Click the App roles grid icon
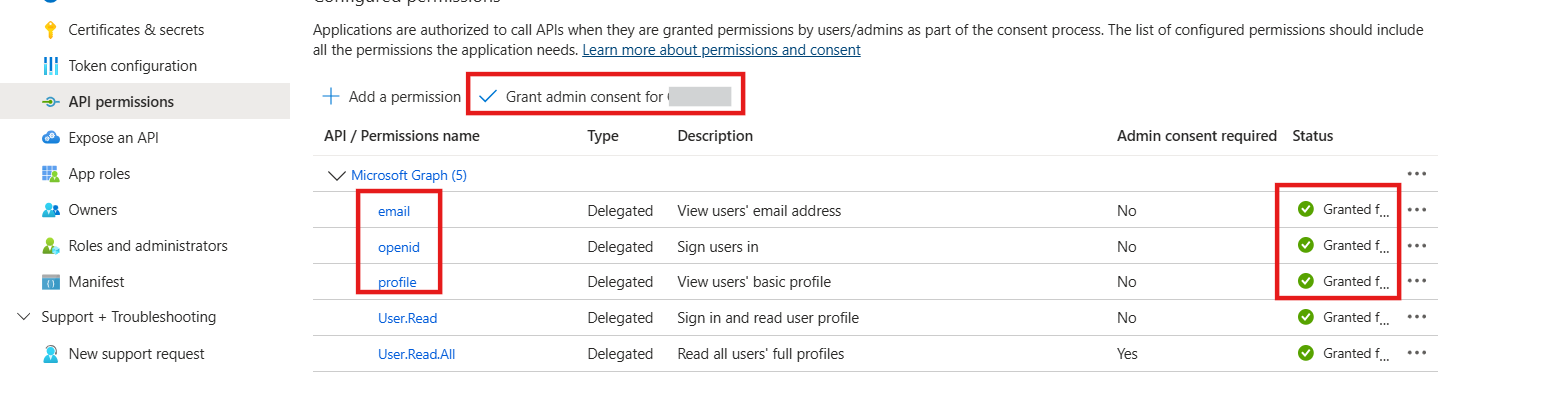This screenshot has width=1543, height=399. pos(51,174)
